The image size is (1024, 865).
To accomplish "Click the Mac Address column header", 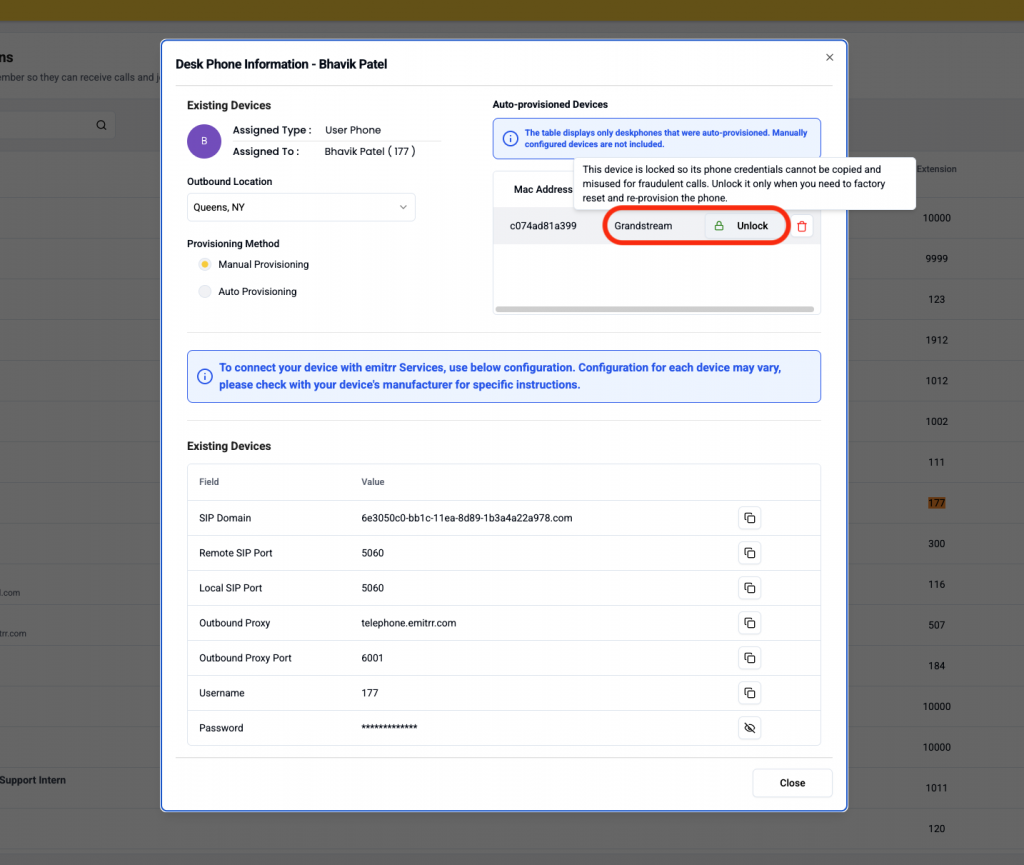I will [543, 189].
